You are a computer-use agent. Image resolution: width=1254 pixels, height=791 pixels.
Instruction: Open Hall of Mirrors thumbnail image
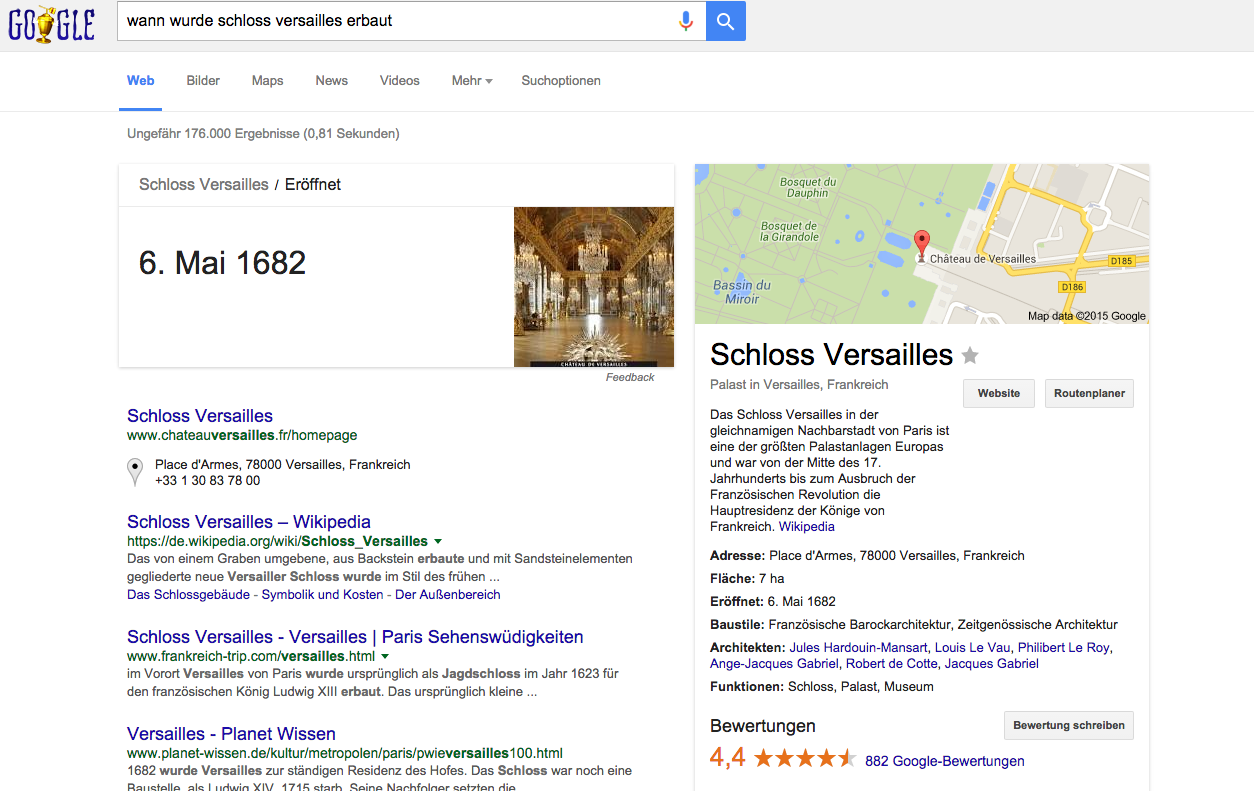[x=594, y=287]
